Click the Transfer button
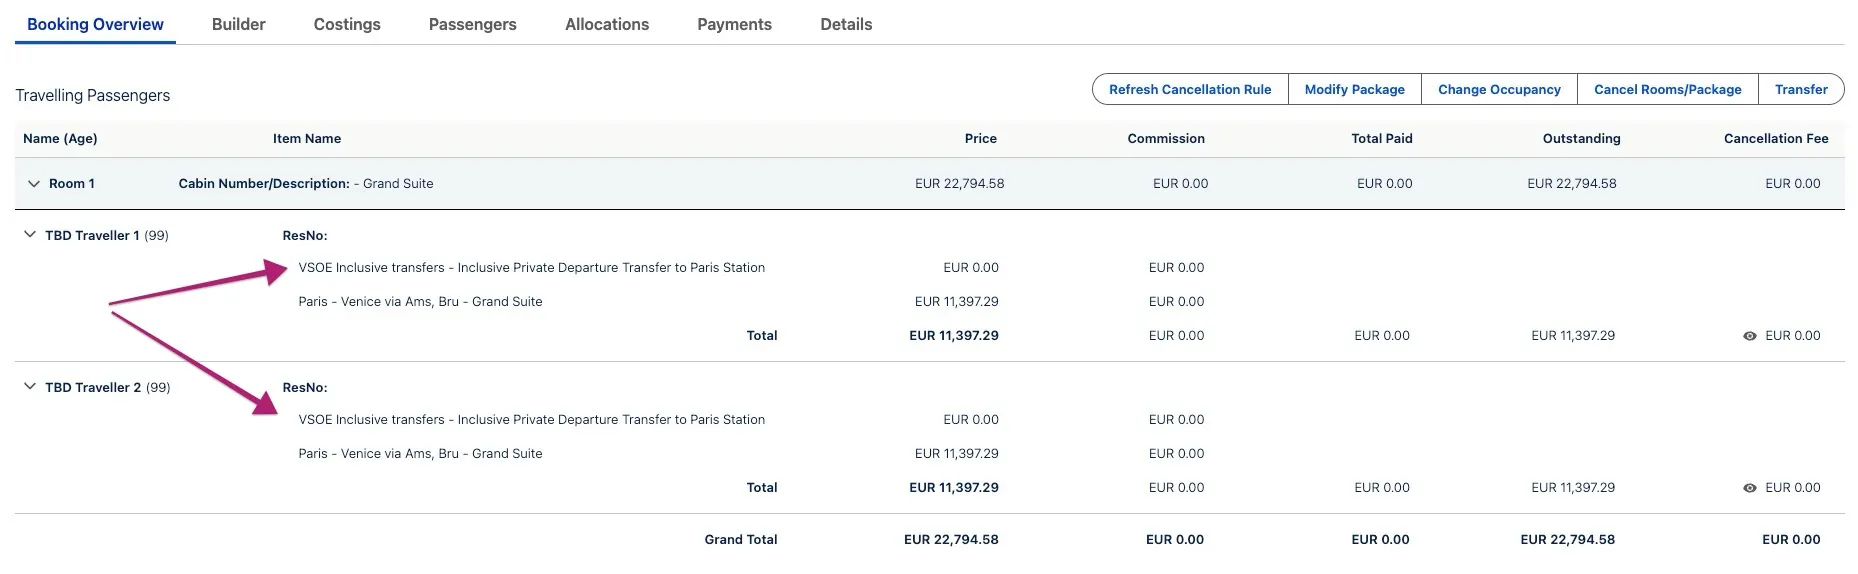The height and width of the screenshot is (574, 1858). tap(1801, 89)
